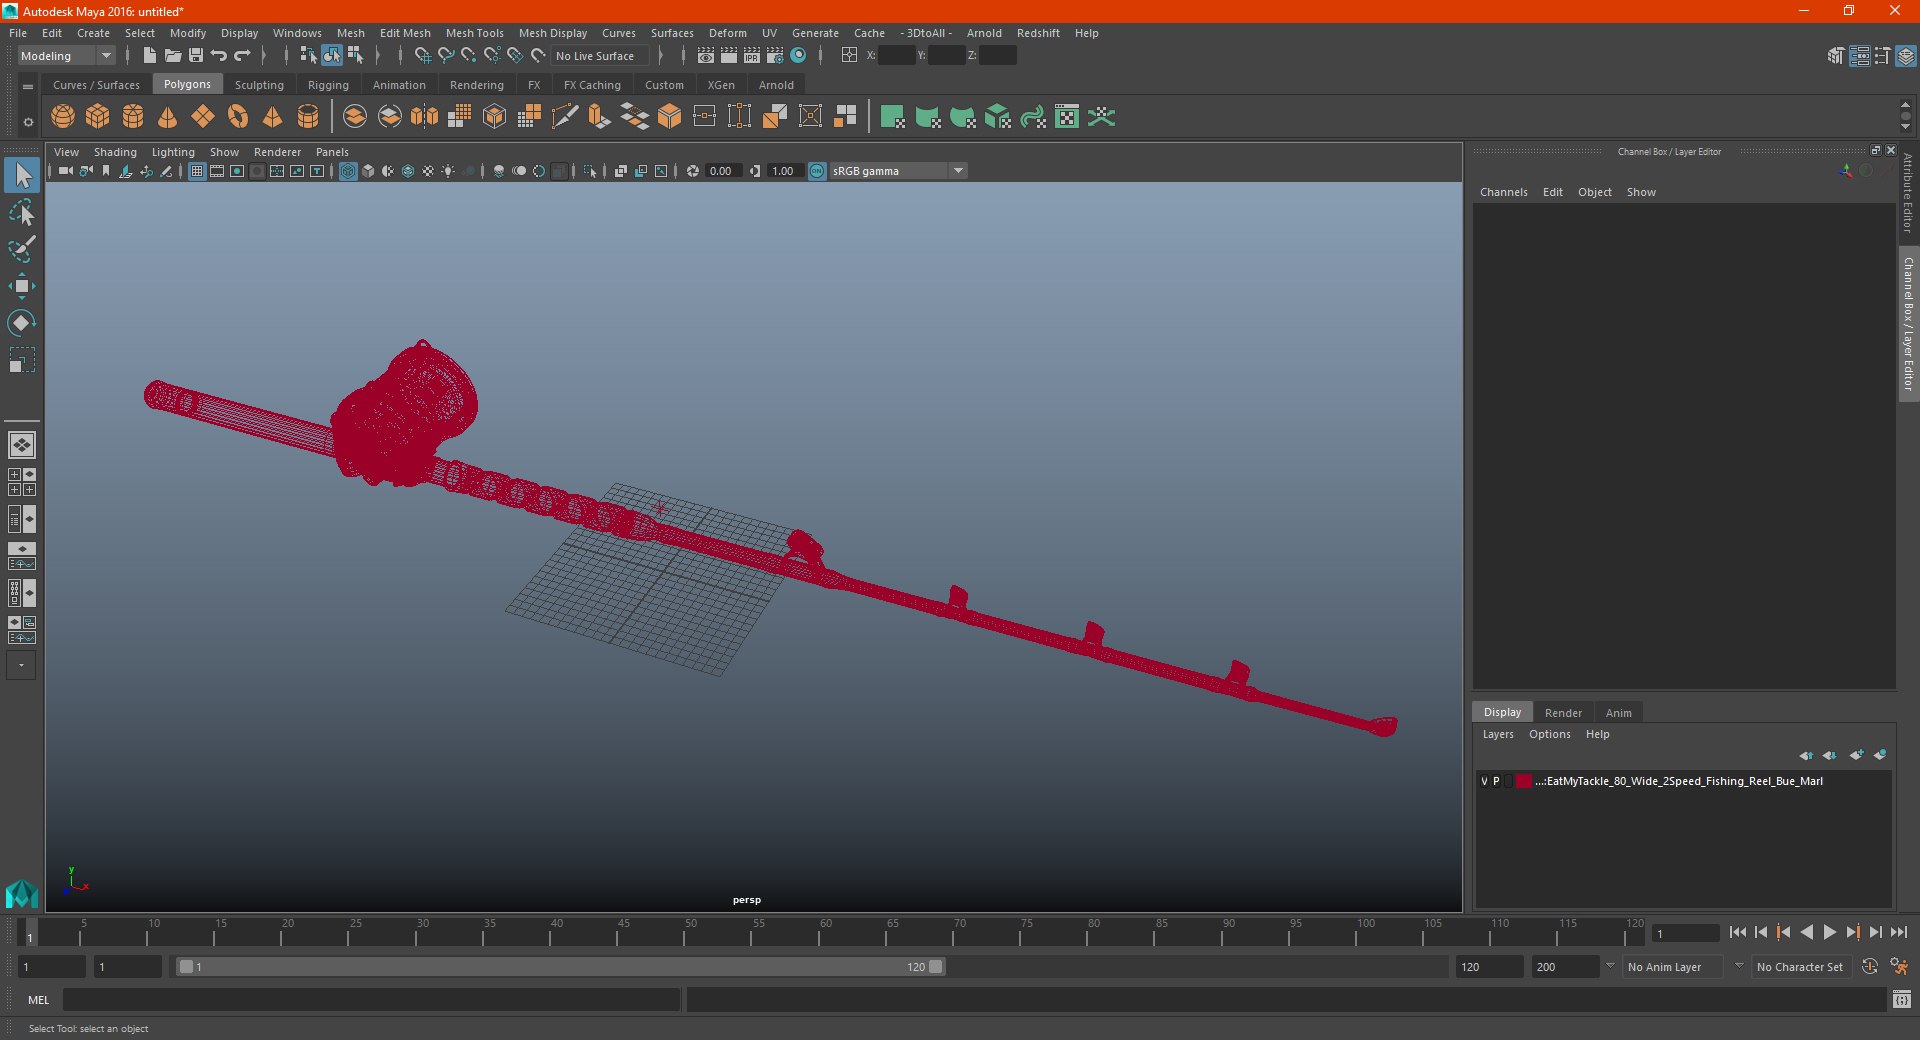
Task: Open Options menu in Layer Editor
Action: coord(1549,734)
